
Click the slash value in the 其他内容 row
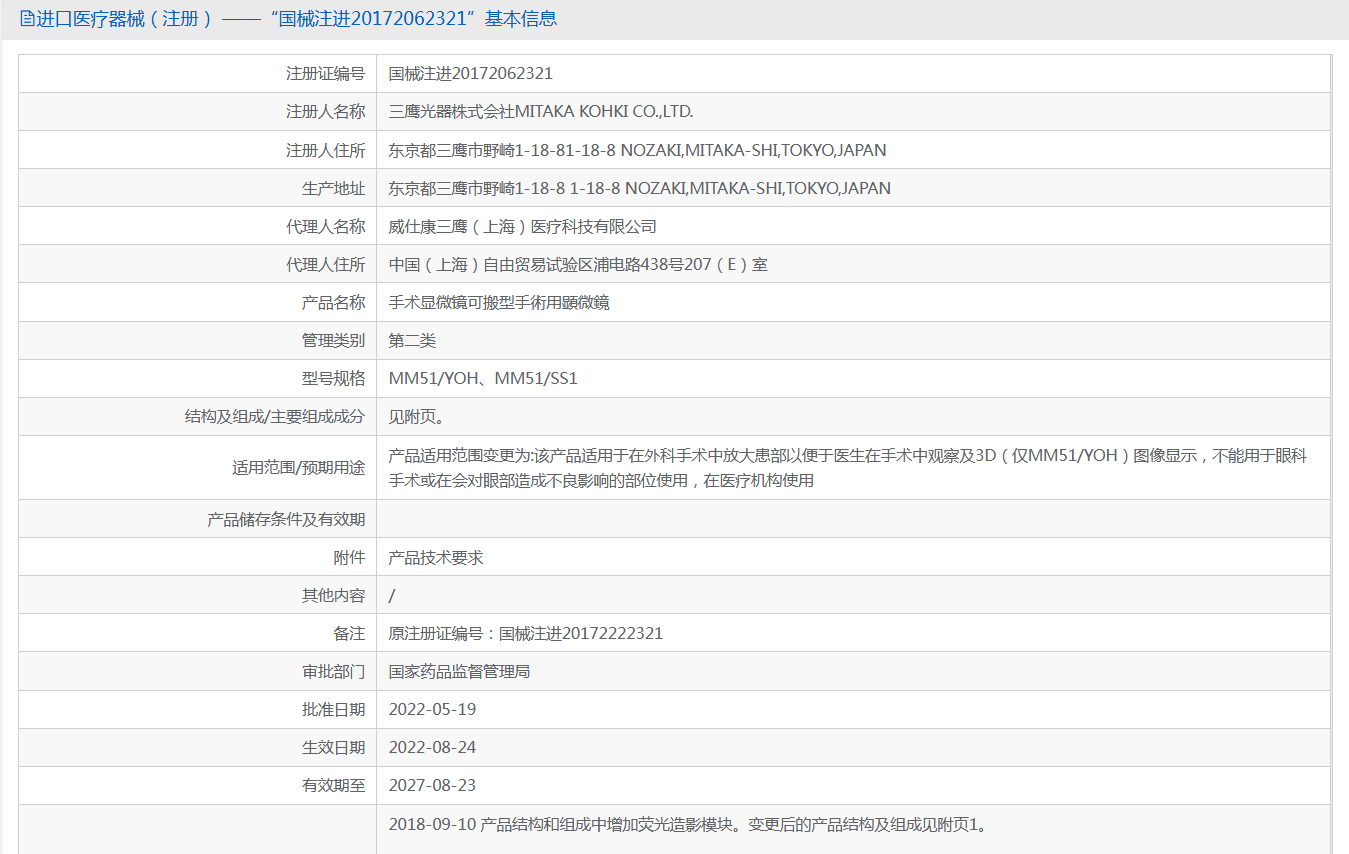392,595
